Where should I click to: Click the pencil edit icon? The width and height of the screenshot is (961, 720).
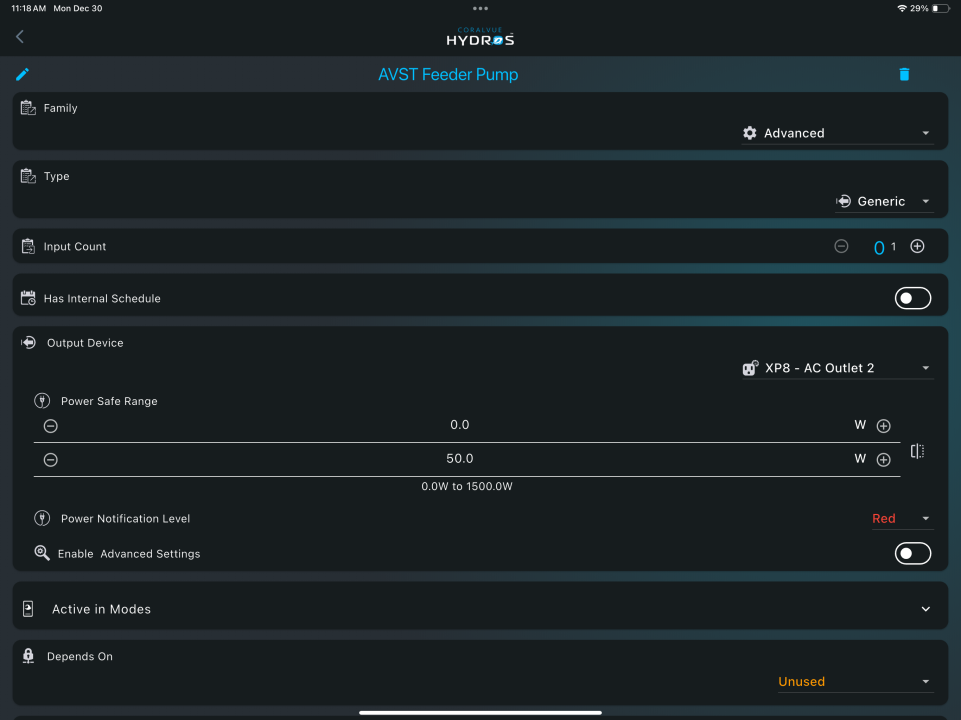tap(23, 74)
